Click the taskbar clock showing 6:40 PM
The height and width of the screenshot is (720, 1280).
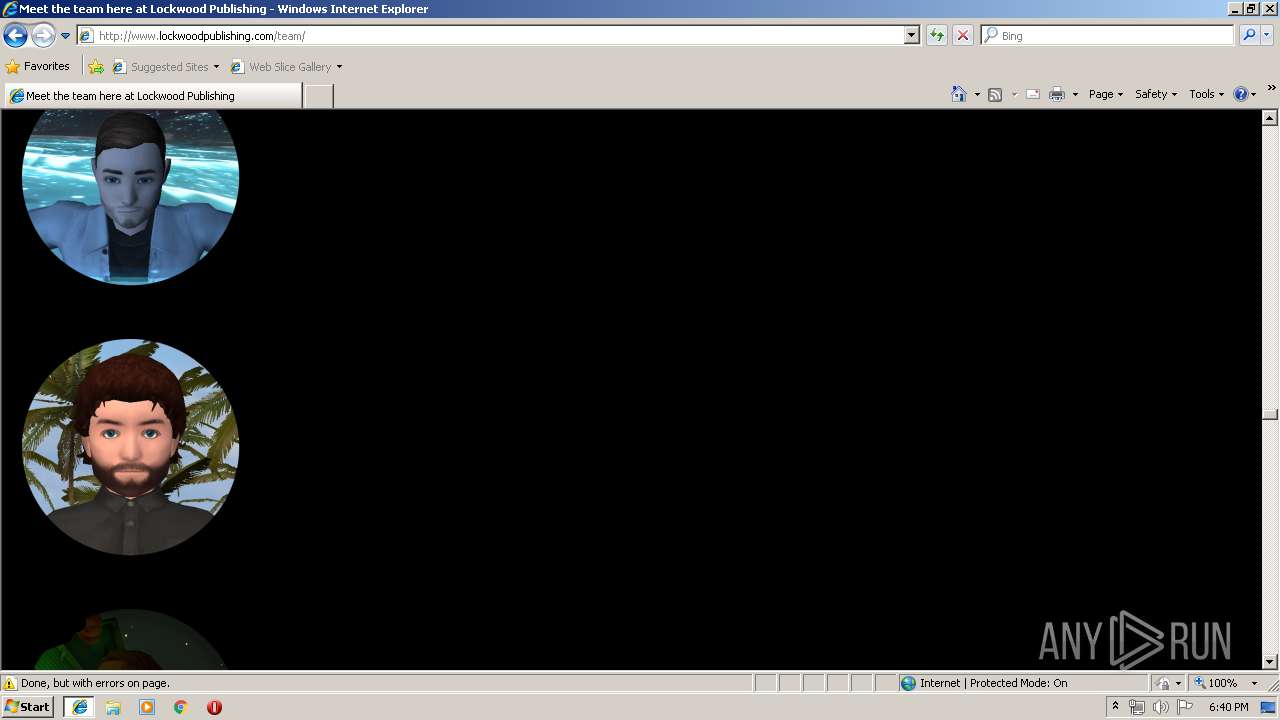1228,707
